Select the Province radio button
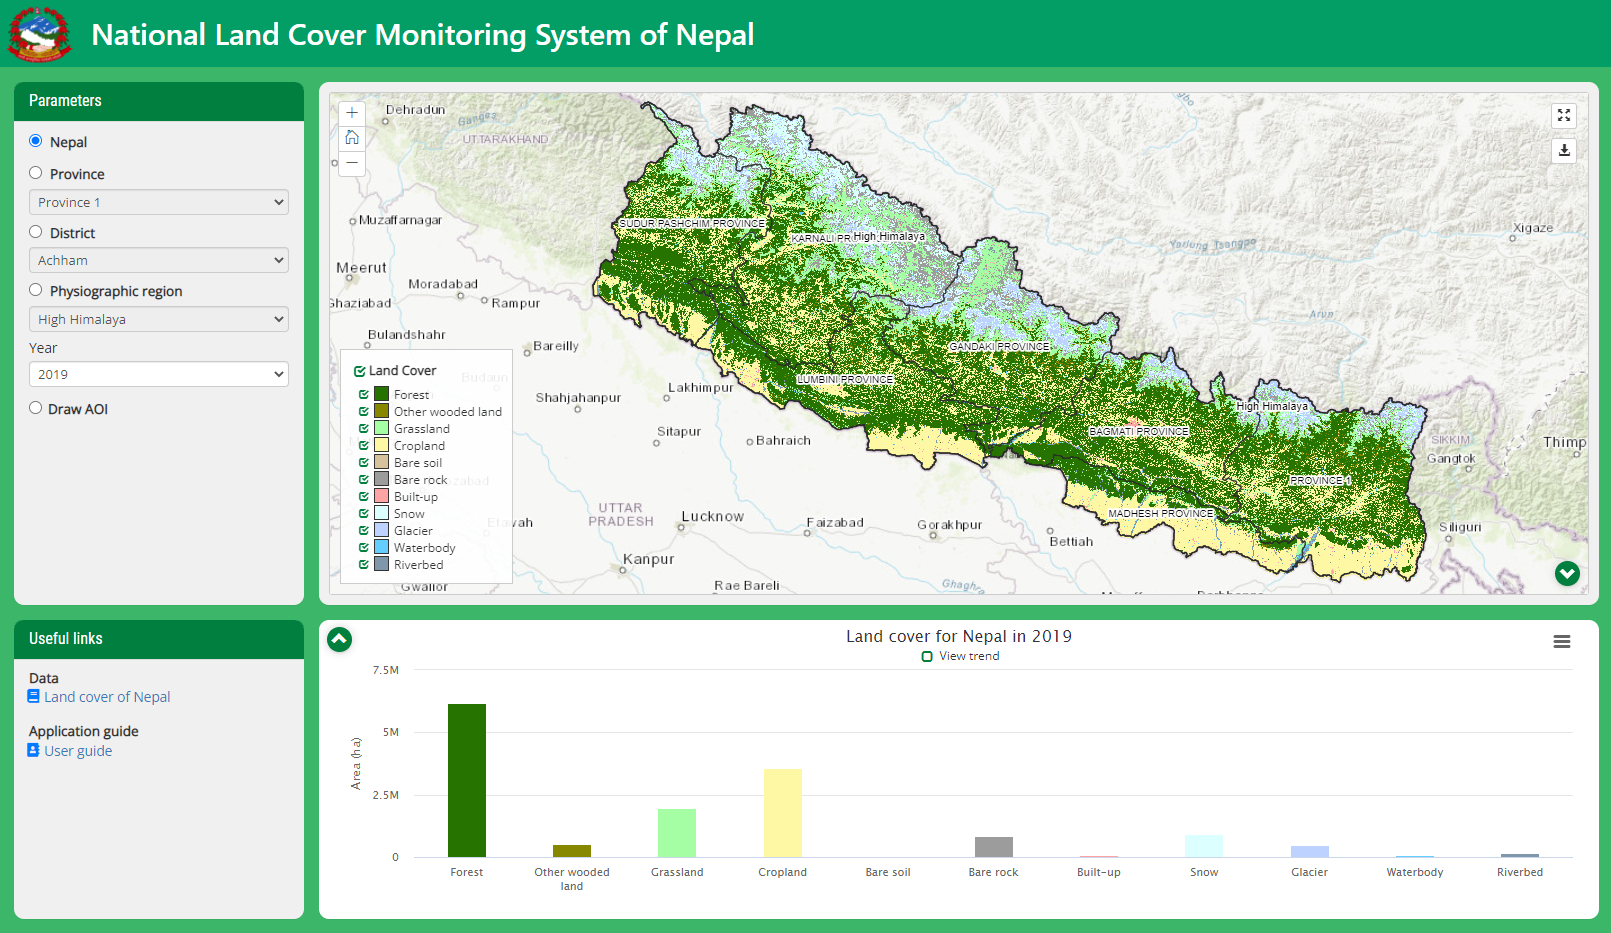The image size is (1611, 933). (36, 173)
